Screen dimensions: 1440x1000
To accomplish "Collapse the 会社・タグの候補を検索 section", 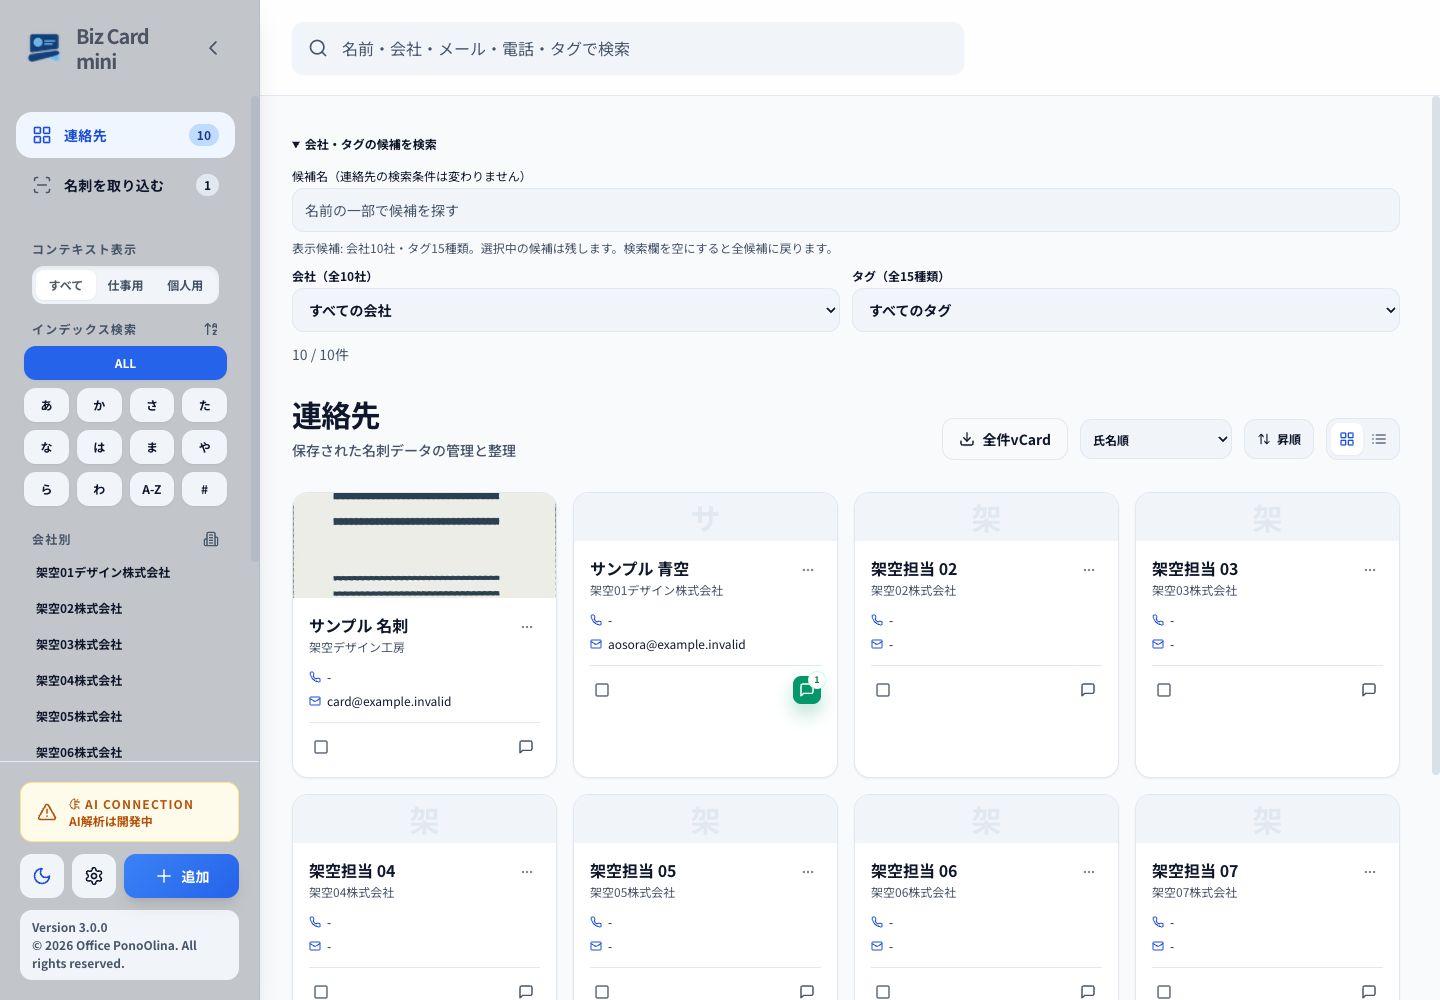I will tap(364, 144).
